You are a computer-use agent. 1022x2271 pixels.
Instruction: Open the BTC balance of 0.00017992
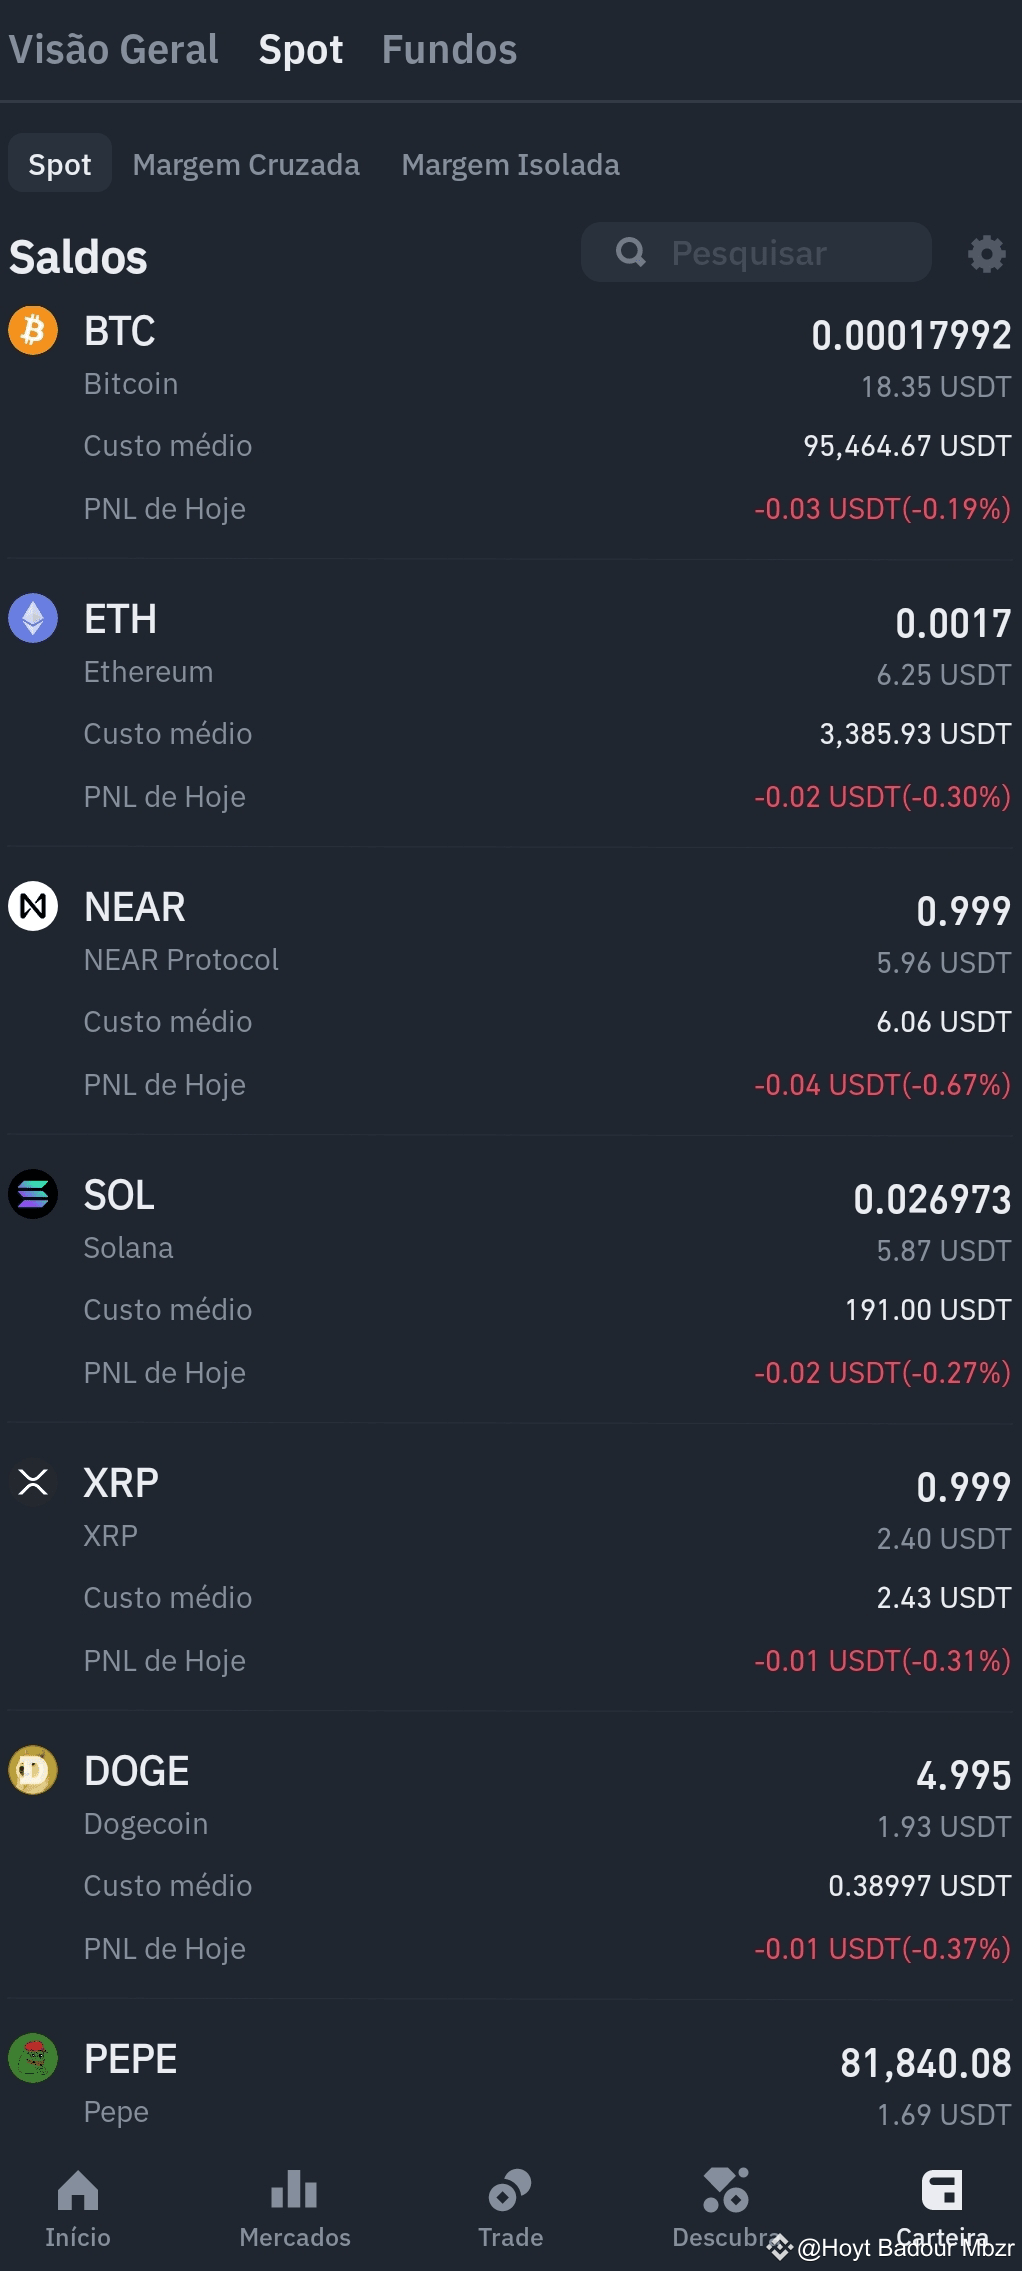[911, 335]
